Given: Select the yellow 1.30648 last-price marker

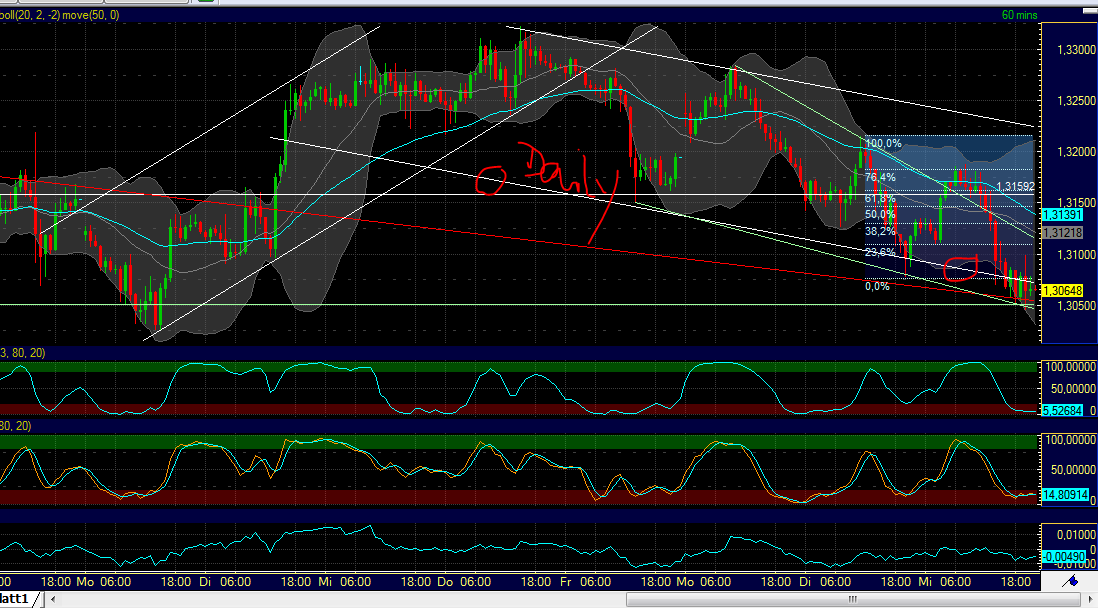Looking at the screenshot, I should click(1064, 289).
